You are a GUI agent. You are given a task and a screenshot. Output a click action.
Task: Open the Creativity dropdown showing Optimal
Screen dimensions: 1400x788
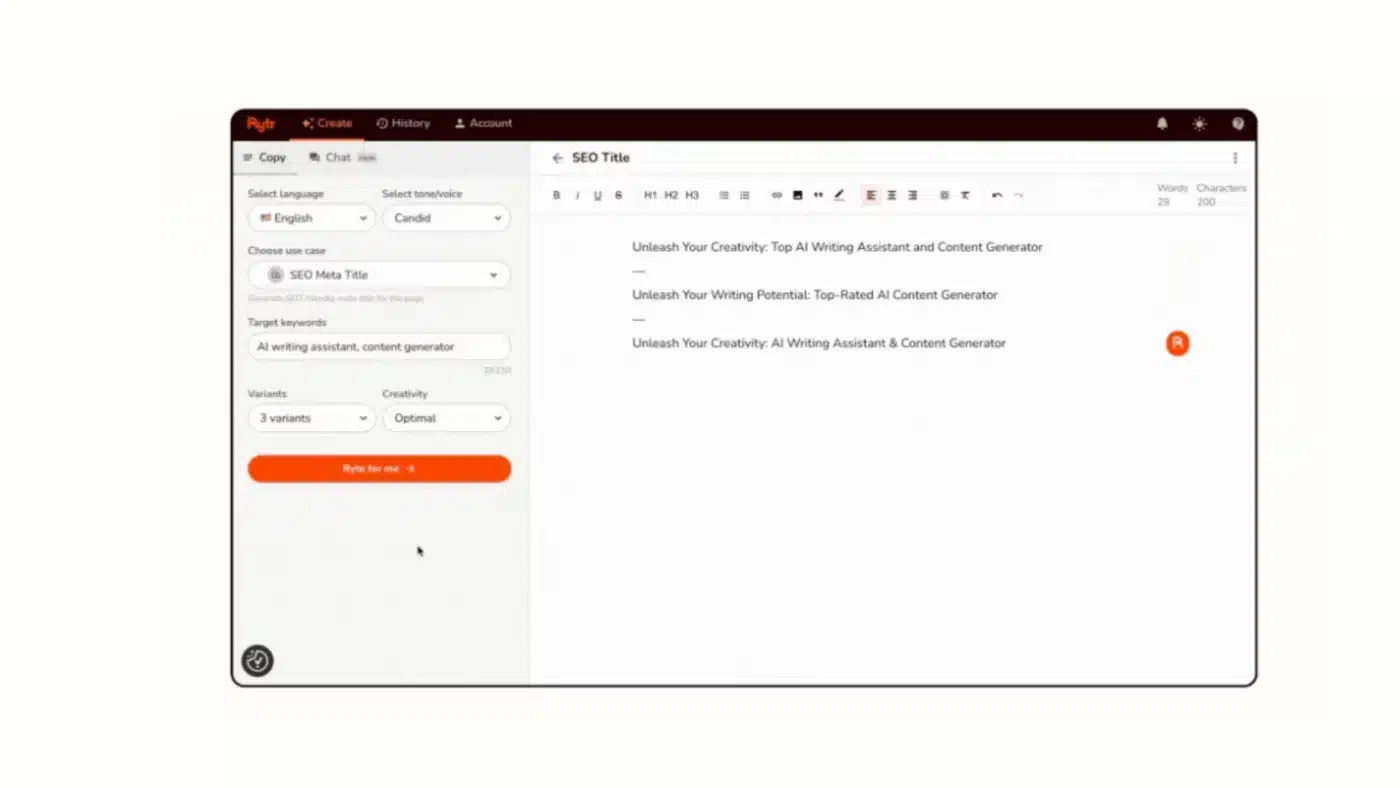[x=446, y=418]
